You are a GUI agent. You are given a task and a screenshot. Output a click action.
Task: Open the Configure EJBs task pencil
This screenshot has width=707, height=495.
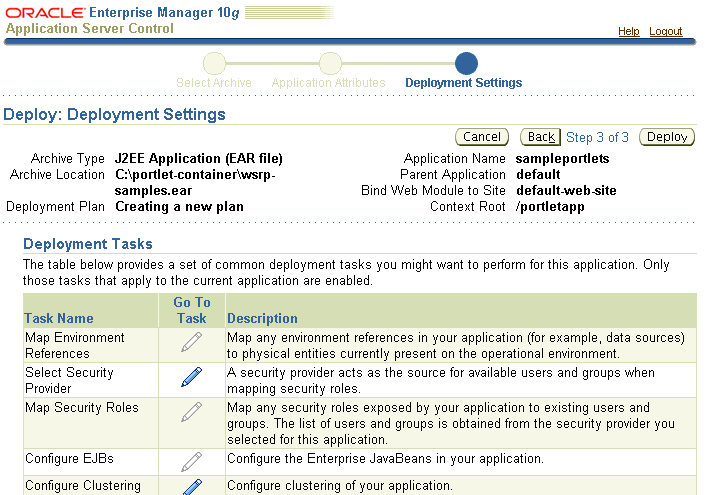click(x=192, y=462)
